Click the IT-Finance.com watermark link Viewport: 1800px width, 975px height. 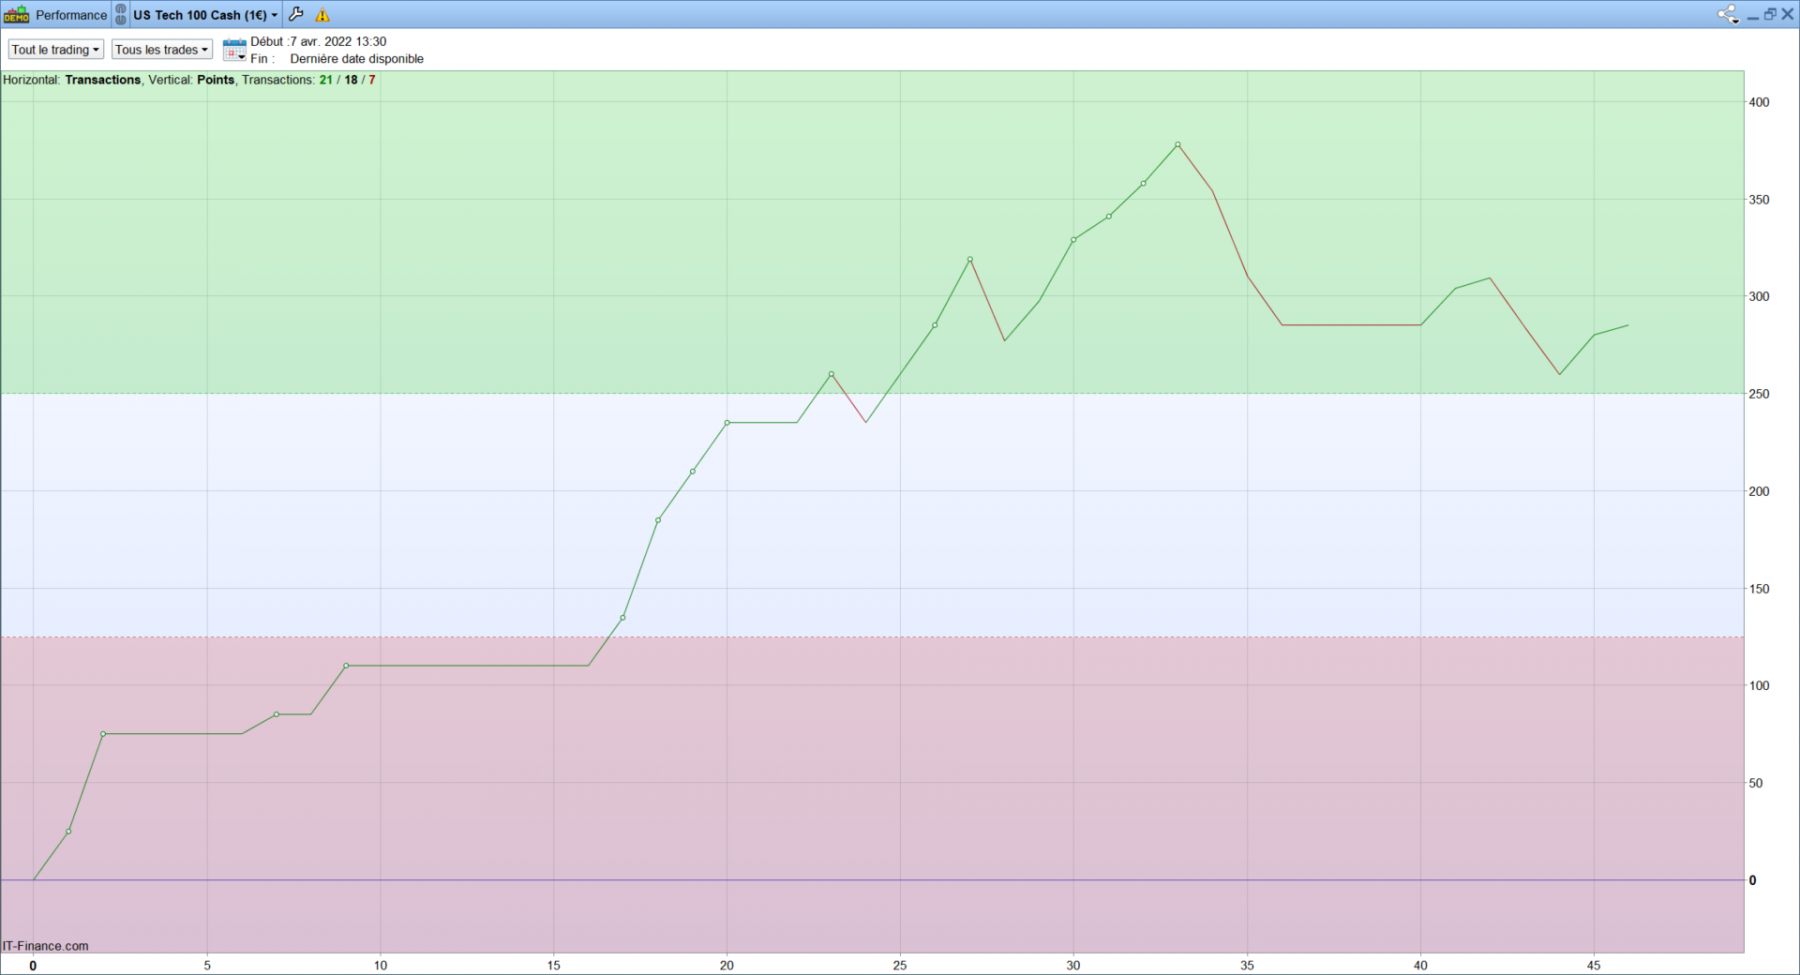[45, 946]
